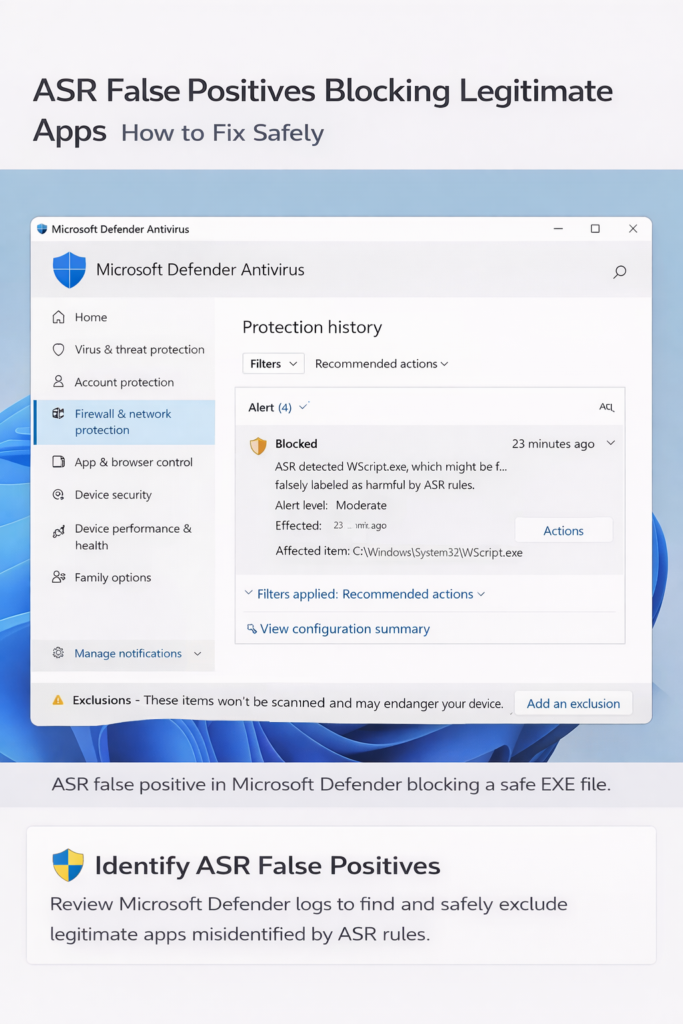This screenshot has width=683, height=1024.
Task: Collapse the Blocked alert chevron
Action: [611, 443]
